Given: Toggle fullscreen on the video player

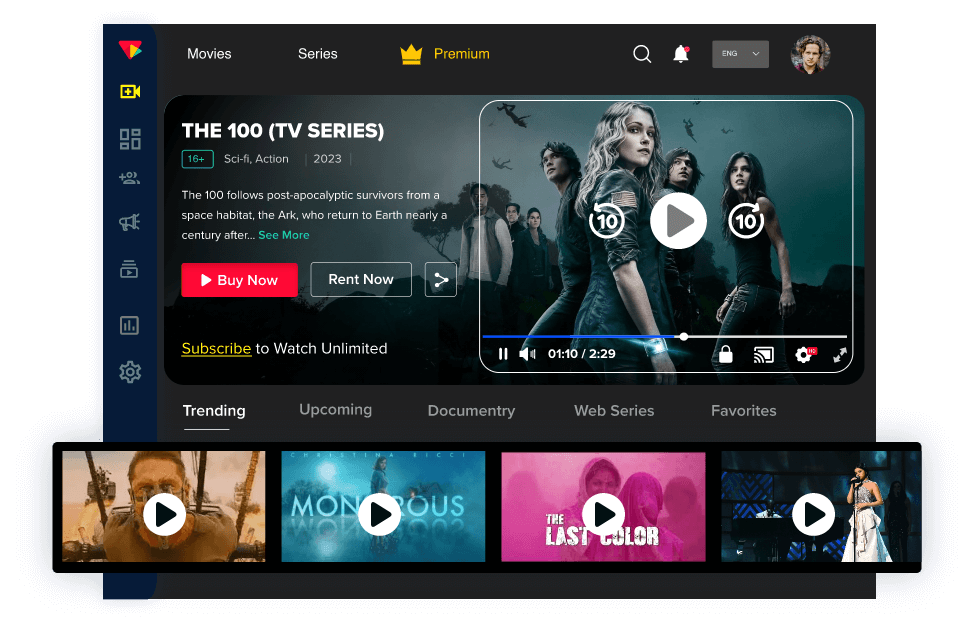Looking at the screenshot, I should coord(840,355).
